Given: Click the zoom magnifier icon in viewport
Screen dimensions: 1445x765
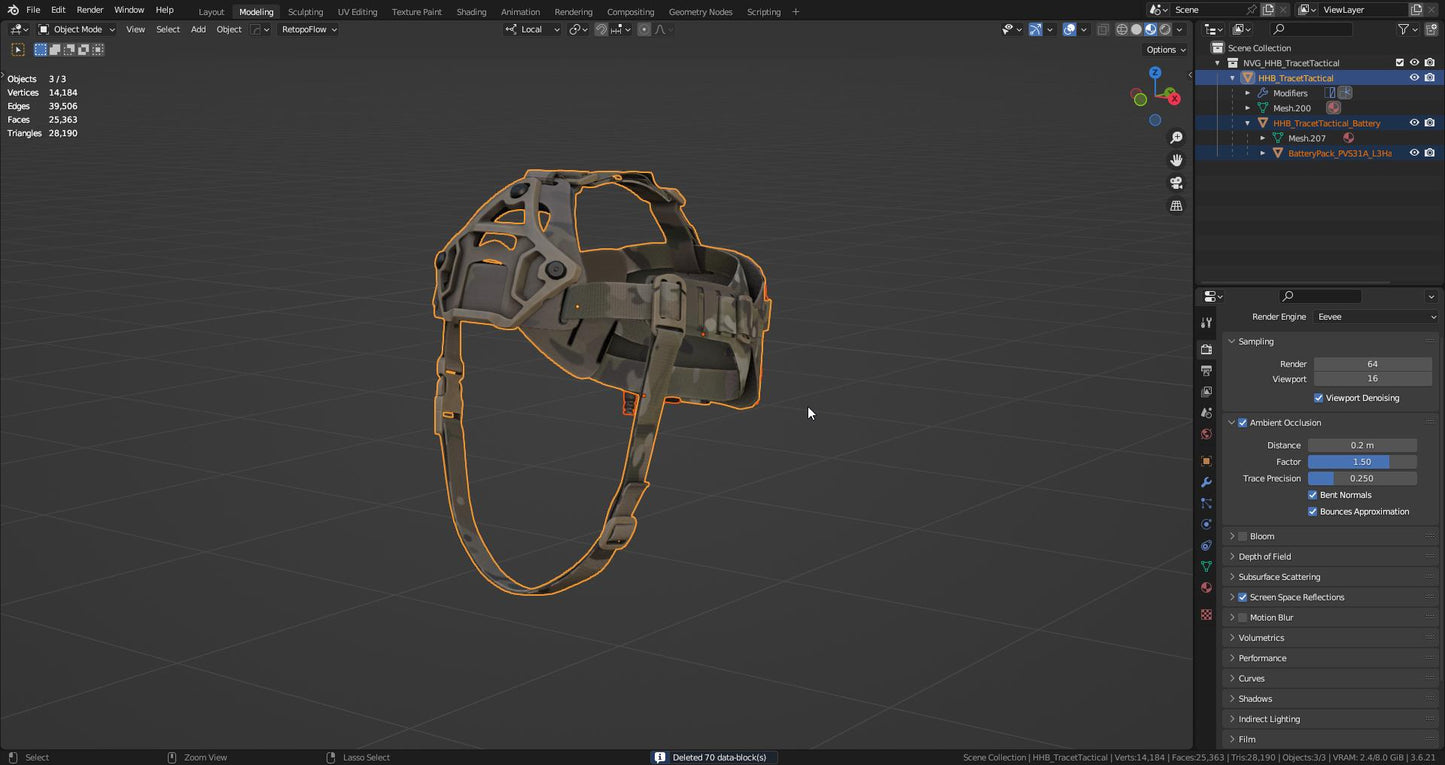Looking at the screenshot, I should coord(1176,138).
